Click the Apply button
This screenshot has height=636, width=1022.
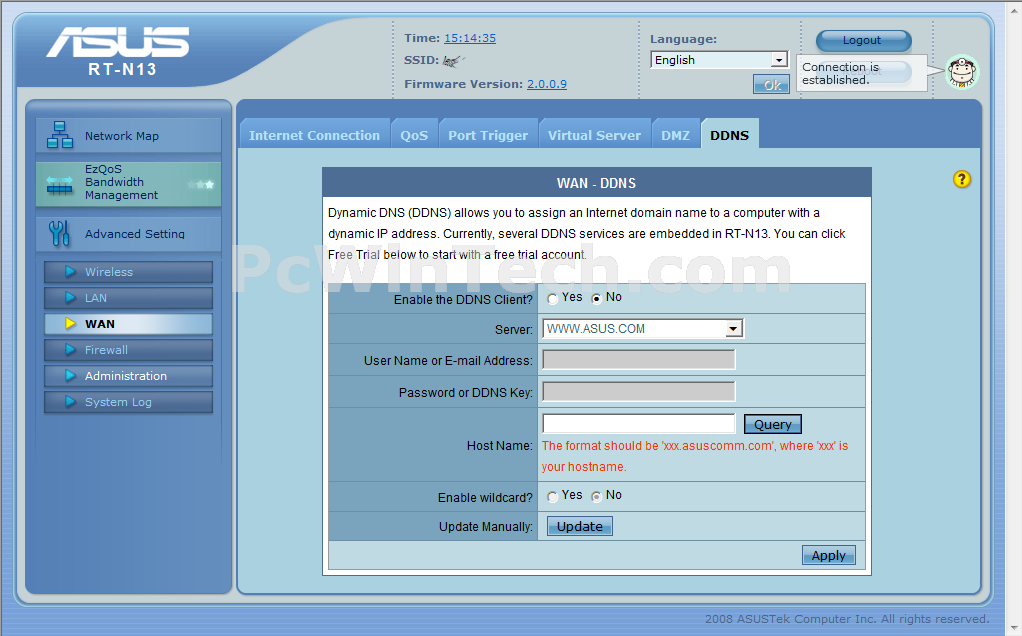tap(828, 555)
